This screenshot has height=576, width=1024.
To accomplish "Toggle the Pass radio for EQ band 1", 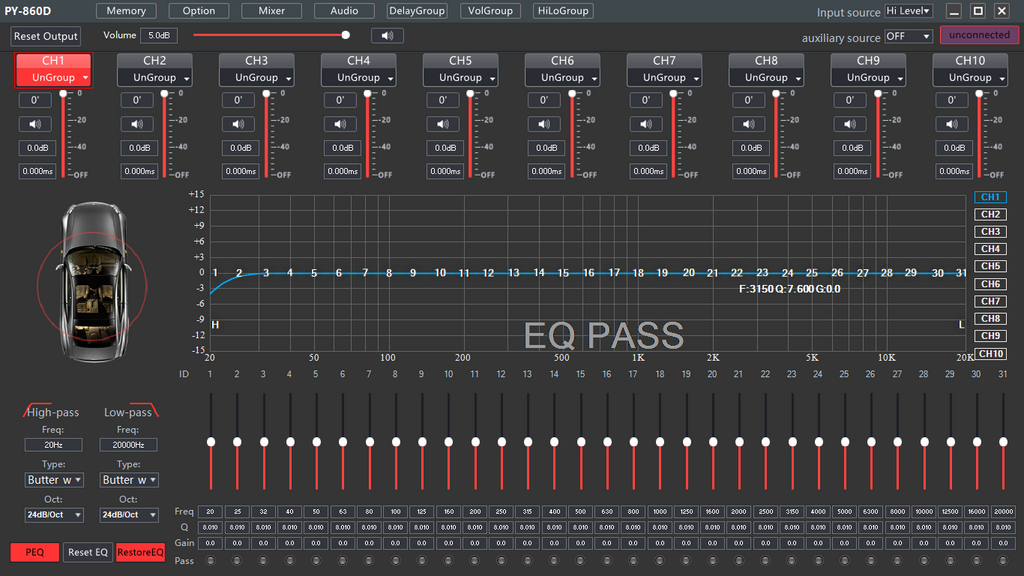I will pyautogui.click(x=211, y=561).
